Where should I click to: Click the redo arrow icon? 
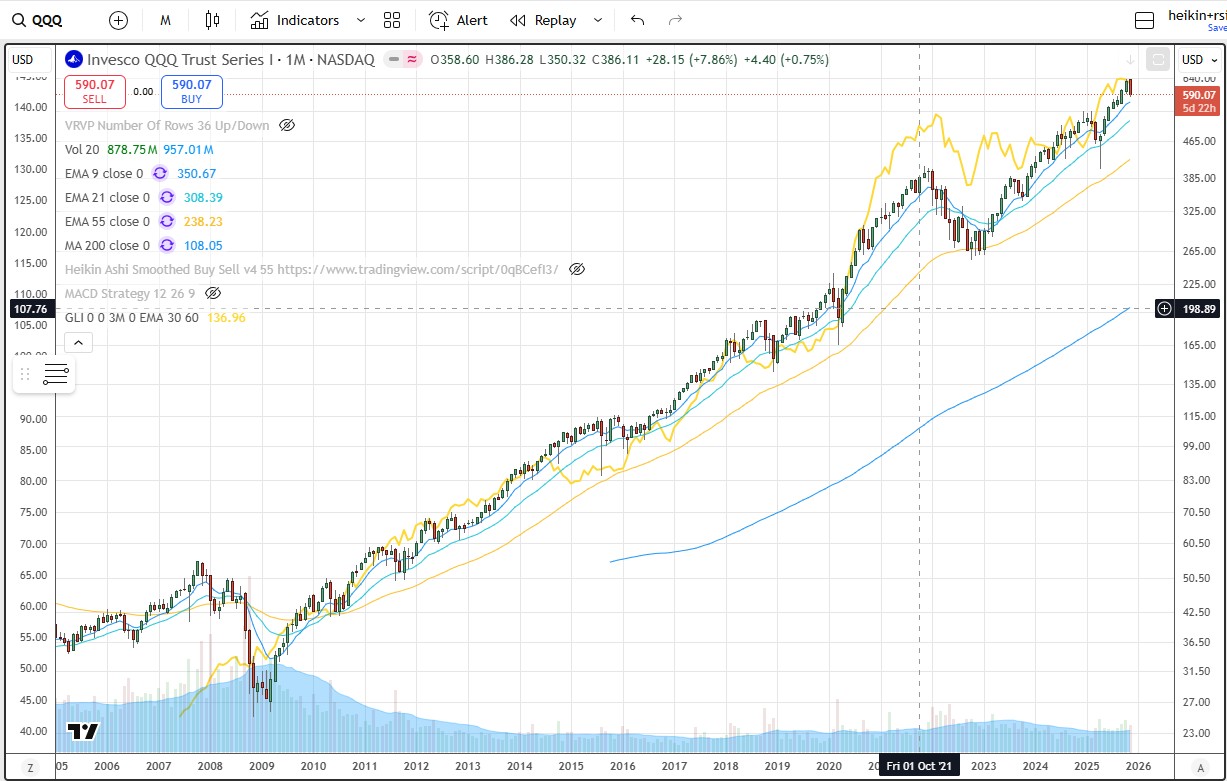tap(675, 20)
